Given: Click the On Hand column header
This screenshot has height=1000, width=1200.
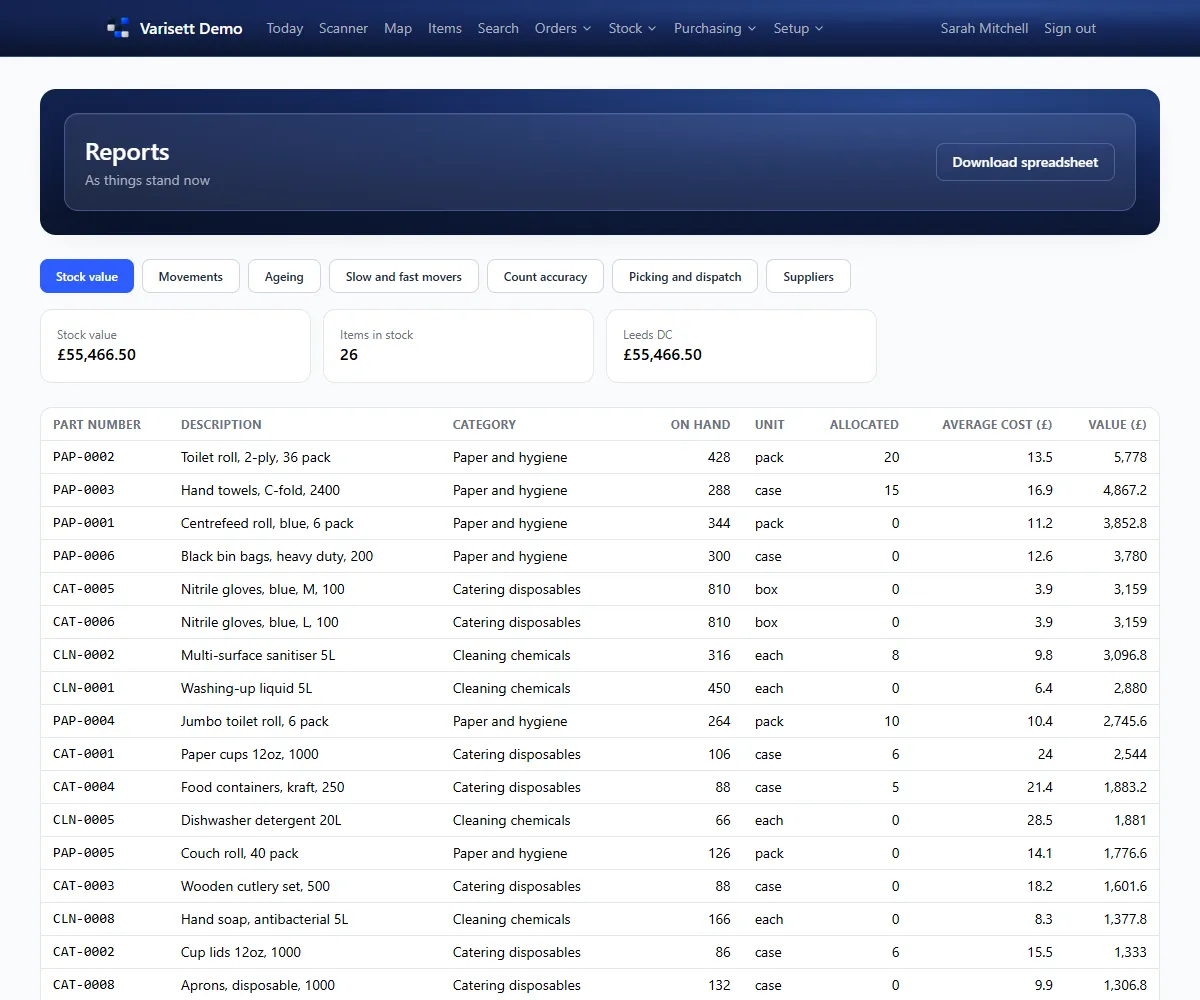Looking at the screenshot, I should [700, 424].
